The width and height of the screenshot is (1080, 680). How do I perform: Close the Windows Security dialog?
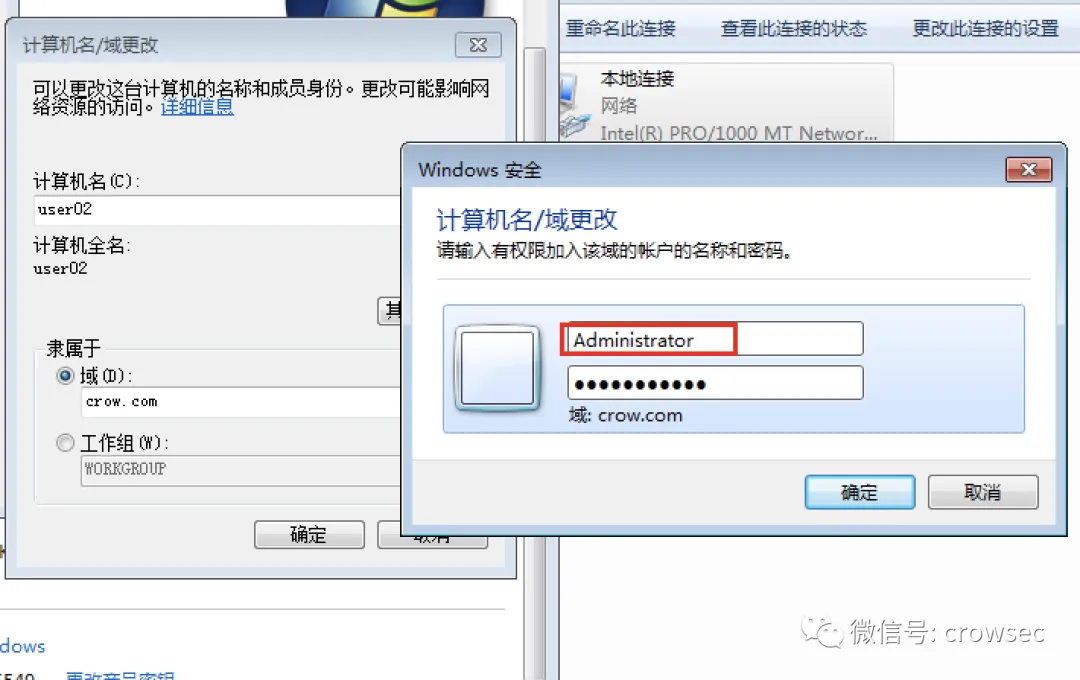coord(1028,169)
